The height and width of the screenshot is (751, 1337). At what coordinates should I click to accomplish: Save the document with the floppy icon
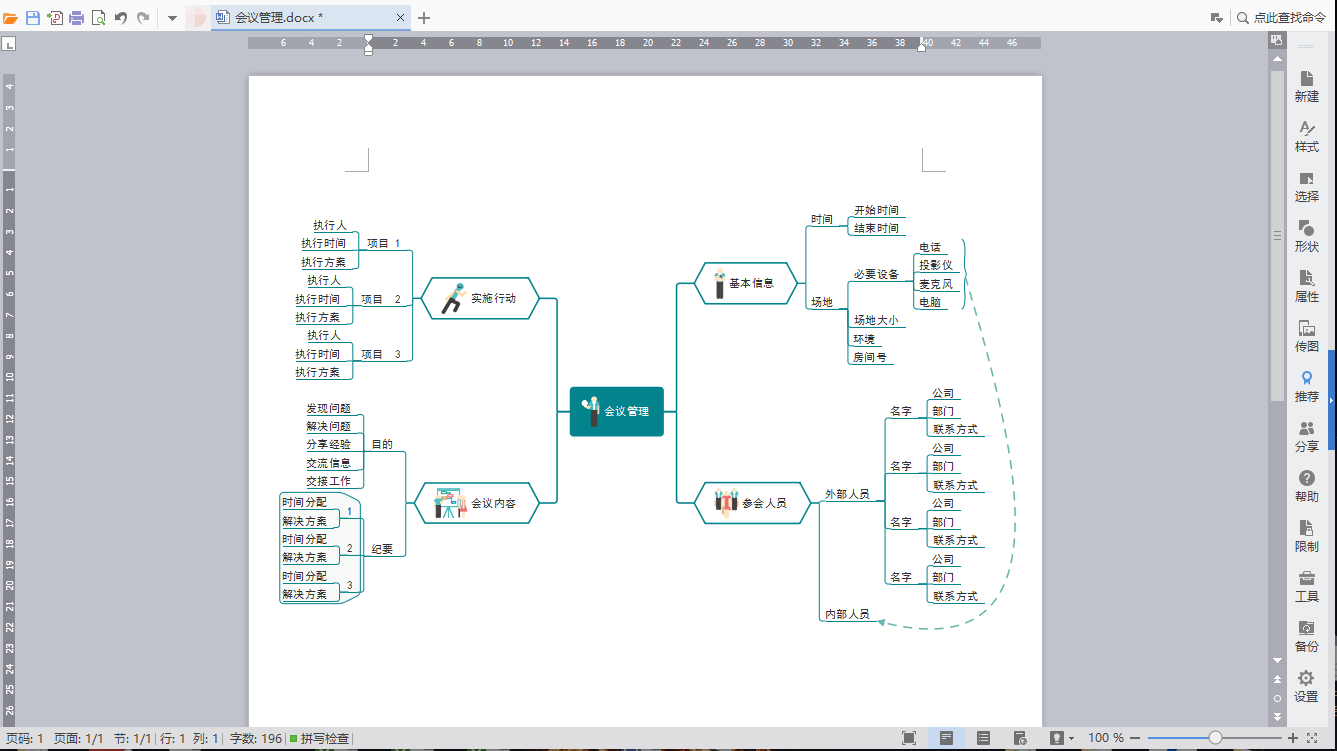[x=32, y=17]
